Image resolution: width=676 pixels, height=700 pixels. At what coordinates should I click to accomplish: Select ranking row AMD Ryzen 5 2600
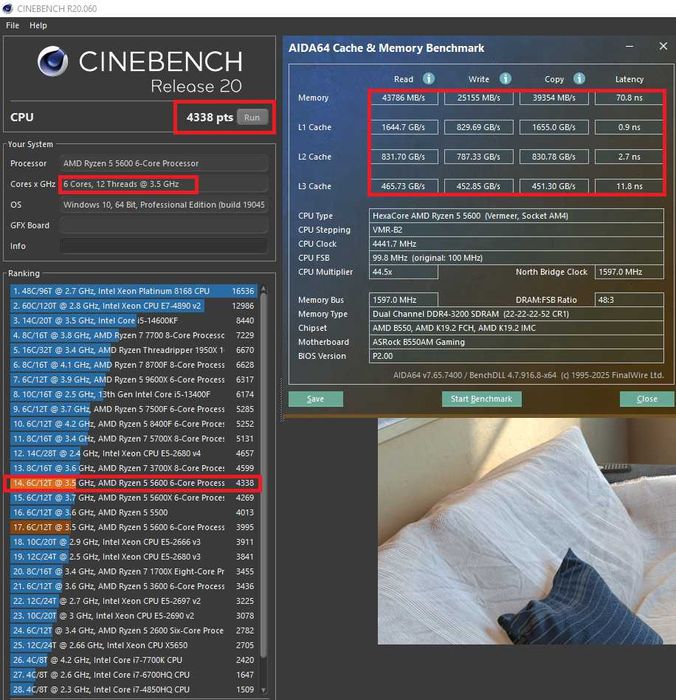click(x=133, y=630)
